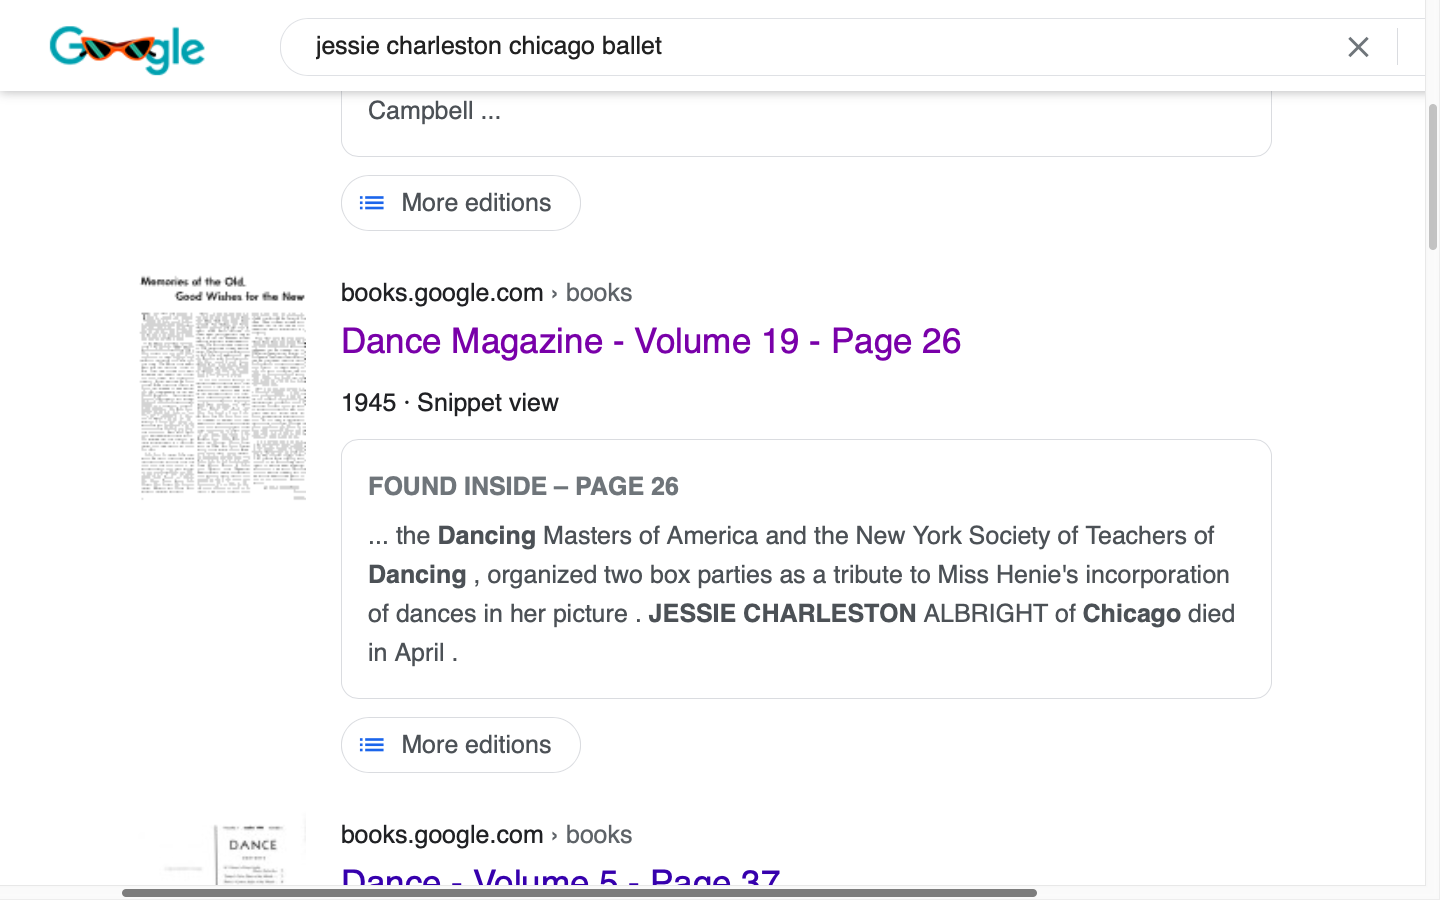1440x900 pixels.
Task: Click the Dance Magazine page thumbnail image
Action: (223, 387)
